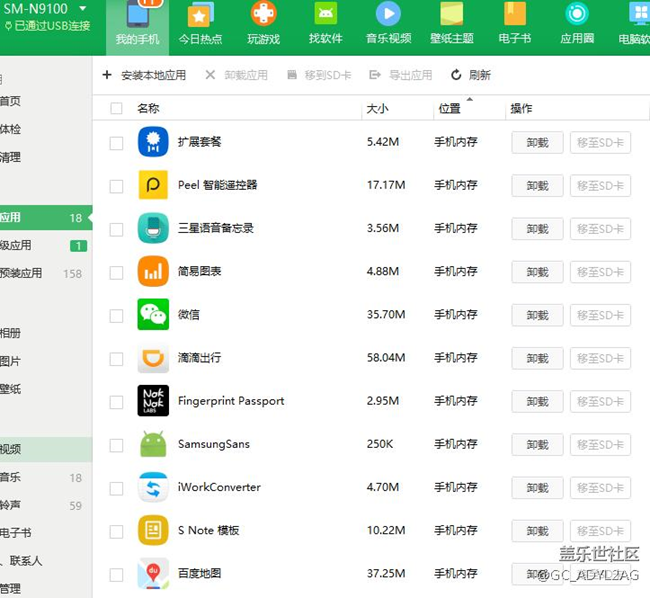Toggle the select-all checkbox in header
This screenshot has height=598, width=650.
(x=117, y=109)
